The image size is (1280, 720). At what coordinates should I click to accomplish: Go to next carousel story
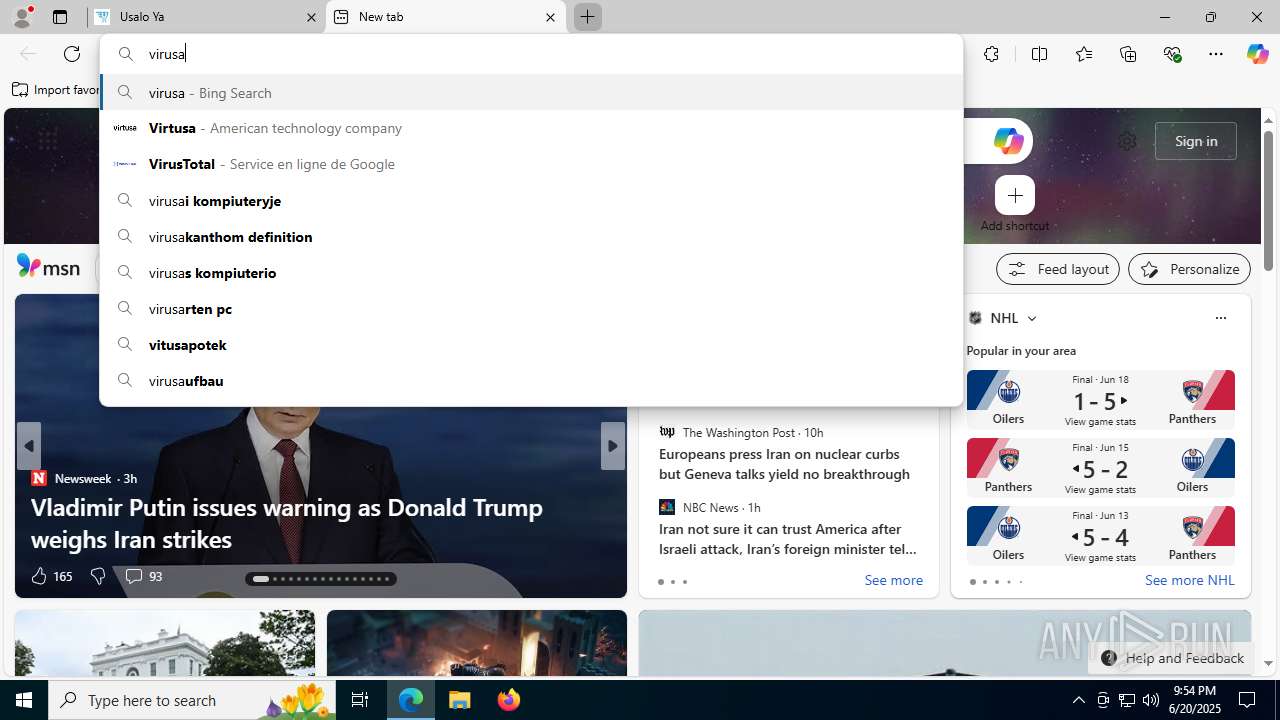[x=612, y=446]
